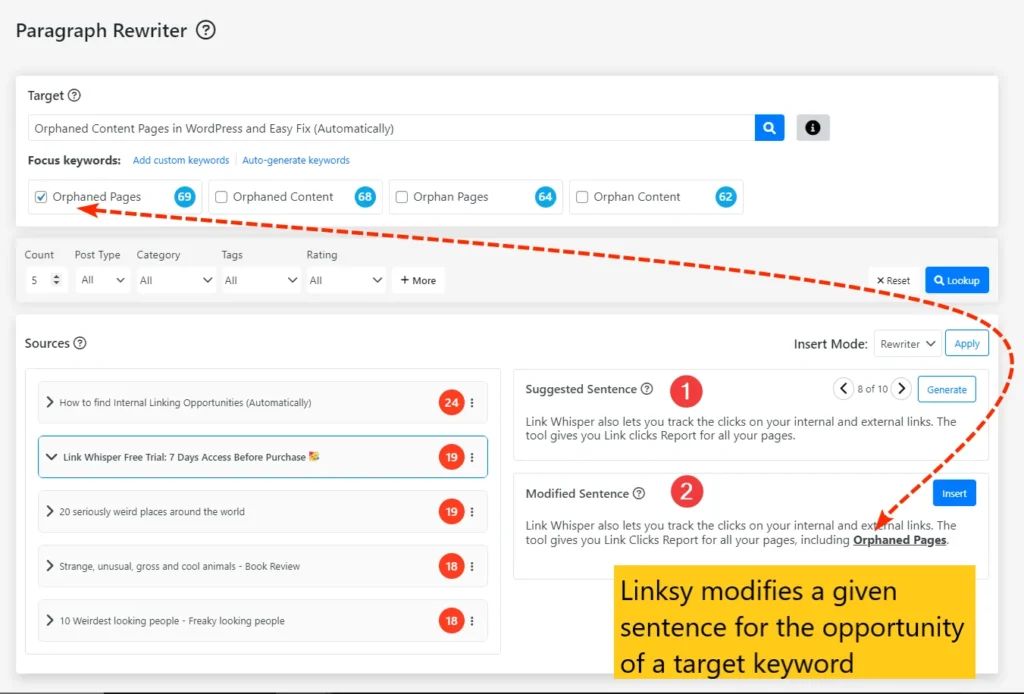The height and width of the screenshot is (694, 1024).
Task: Apply the insert mode
Action: pyautogui.click(x=967, y=343)
